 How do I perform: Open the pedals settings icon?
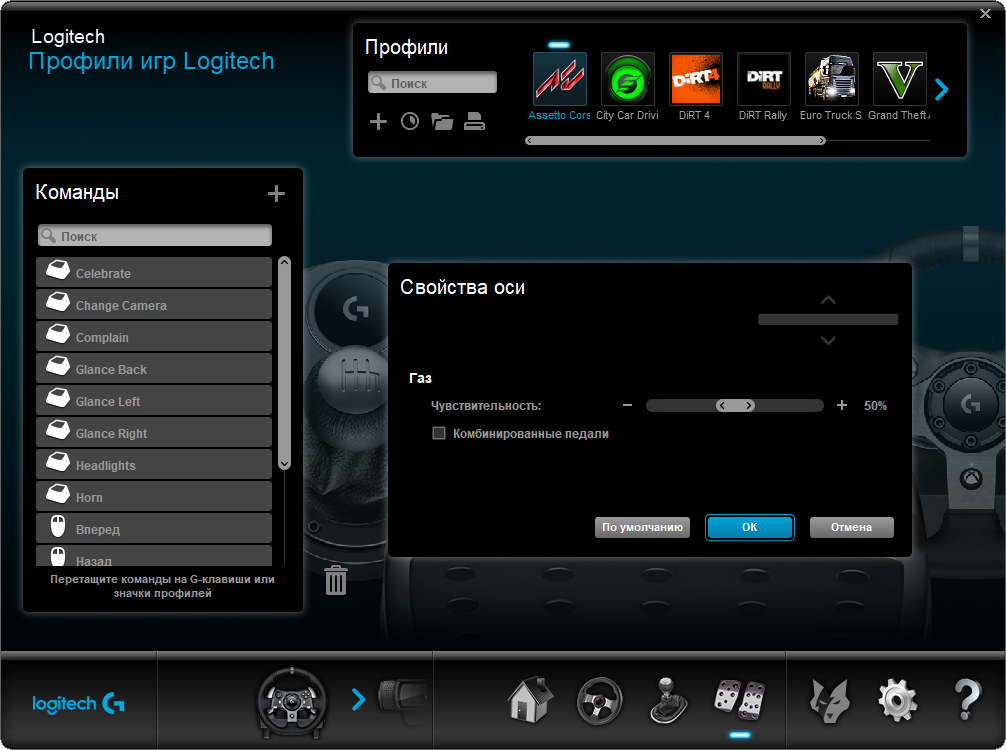739,700
